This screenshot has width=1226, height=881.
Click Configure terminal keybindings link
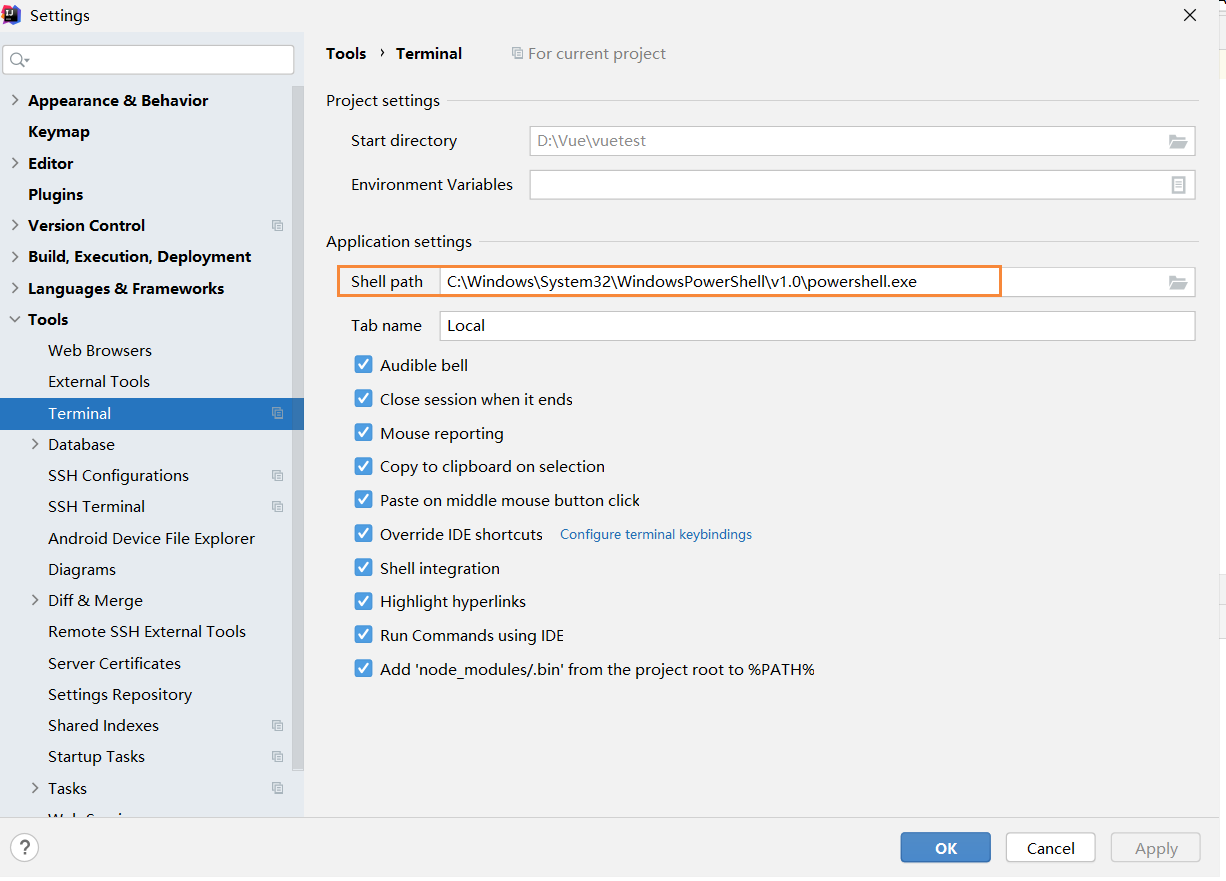pyautogui.click(x=656, y=535)
